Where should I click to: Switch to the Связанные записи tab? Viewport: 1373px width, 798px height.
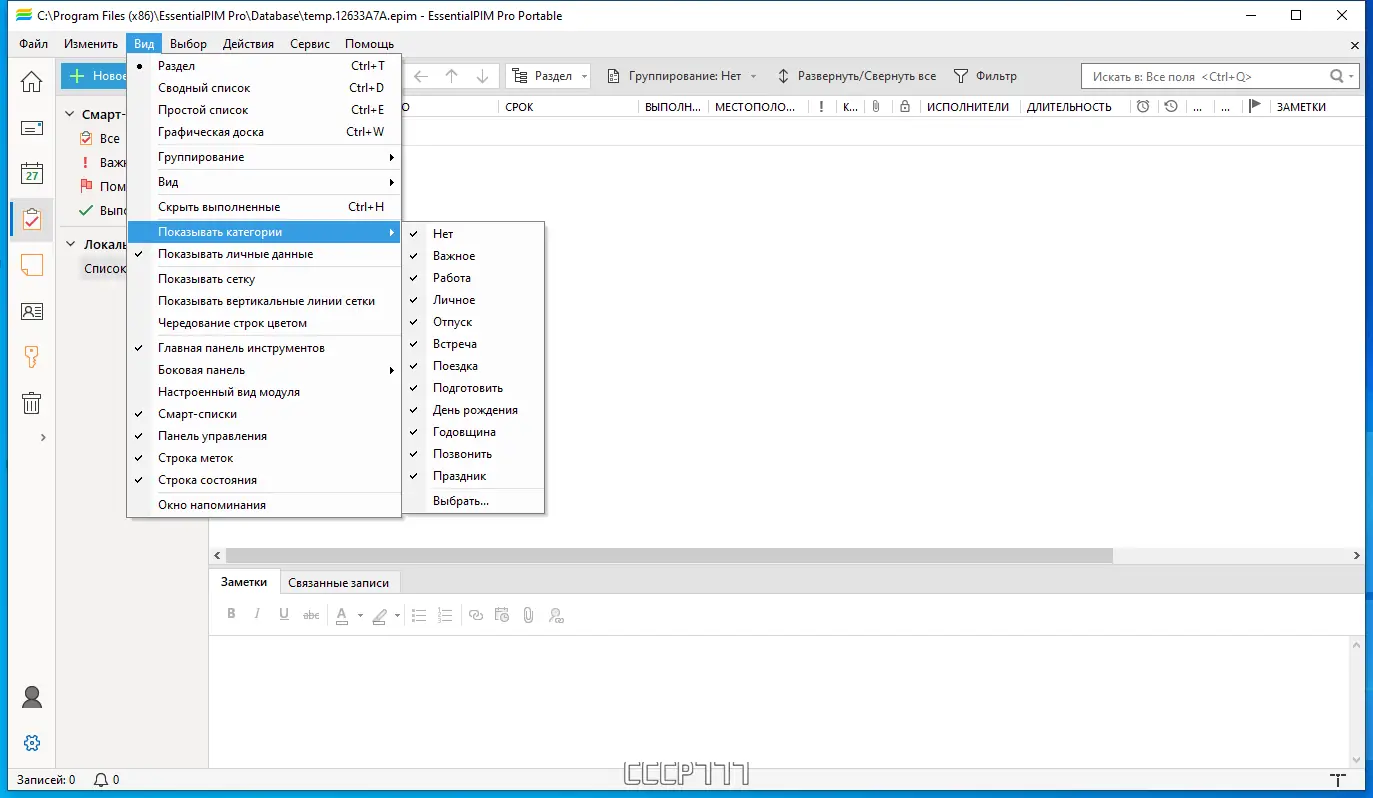(339, 582)
